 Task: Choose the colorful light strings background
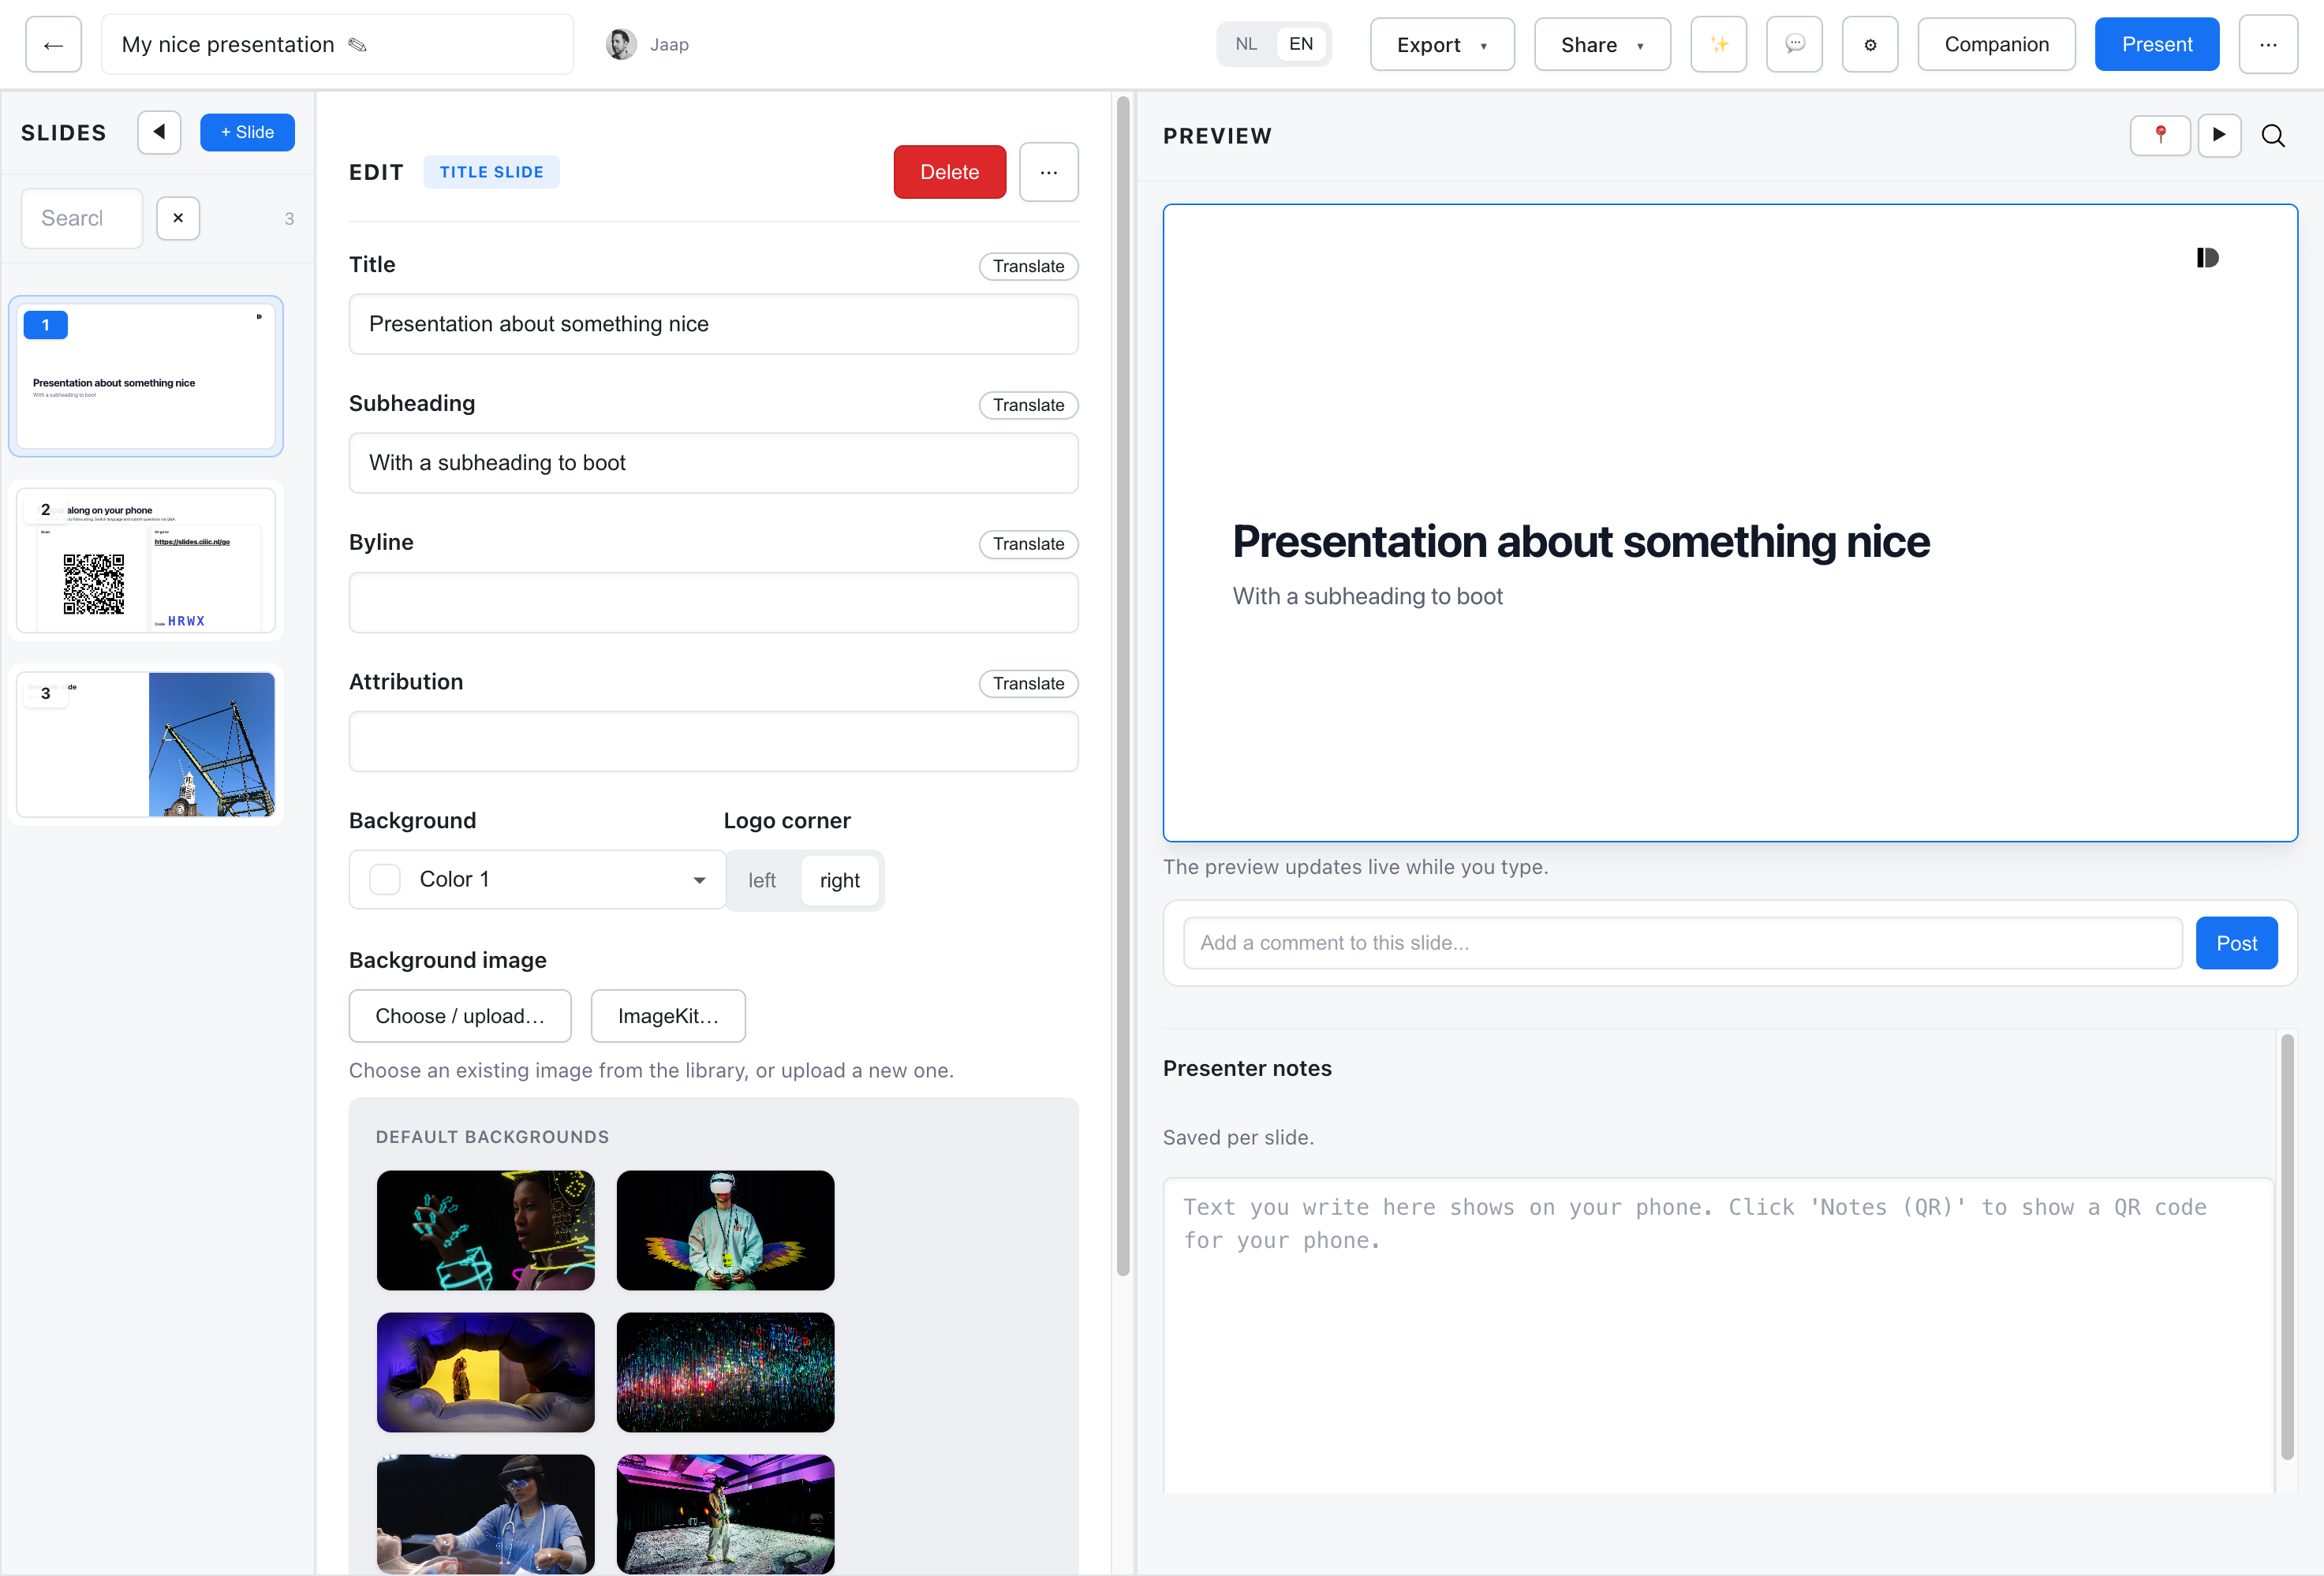click(725, 1372)
